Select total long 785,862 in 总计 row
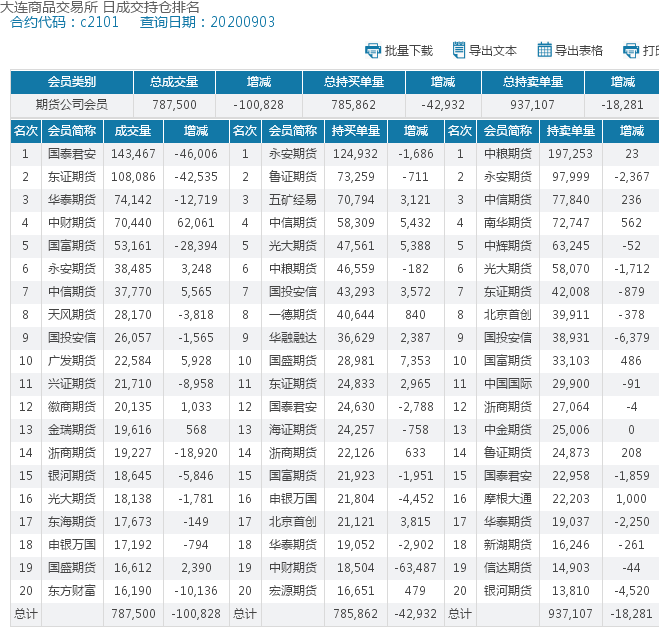The image size is (659, 629). tap(356, 614)
